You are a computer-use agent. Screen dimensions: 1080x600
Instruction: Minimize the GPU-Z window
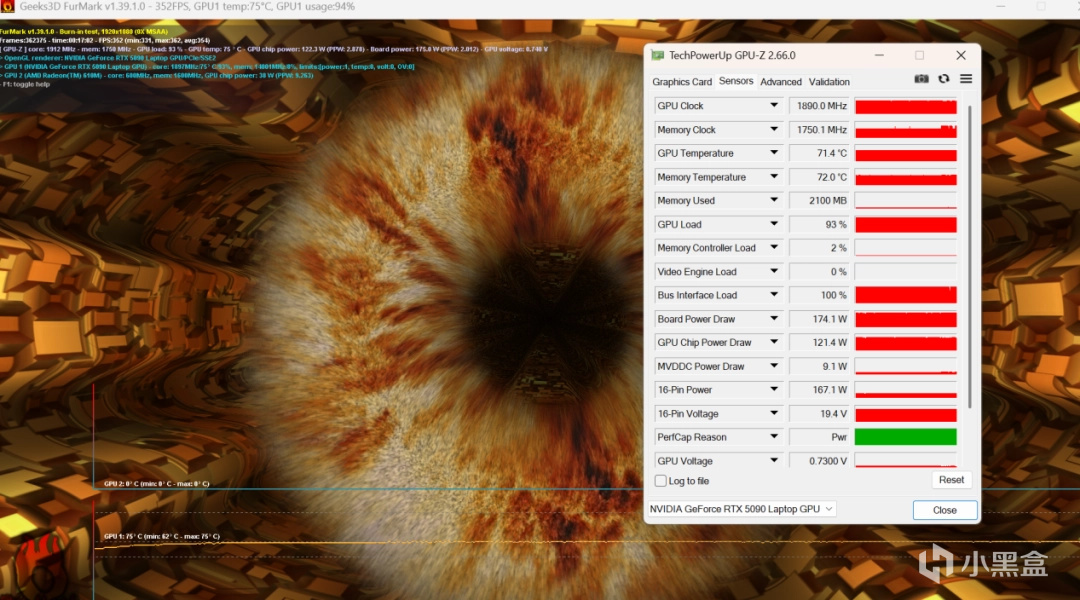coord(879,55)
